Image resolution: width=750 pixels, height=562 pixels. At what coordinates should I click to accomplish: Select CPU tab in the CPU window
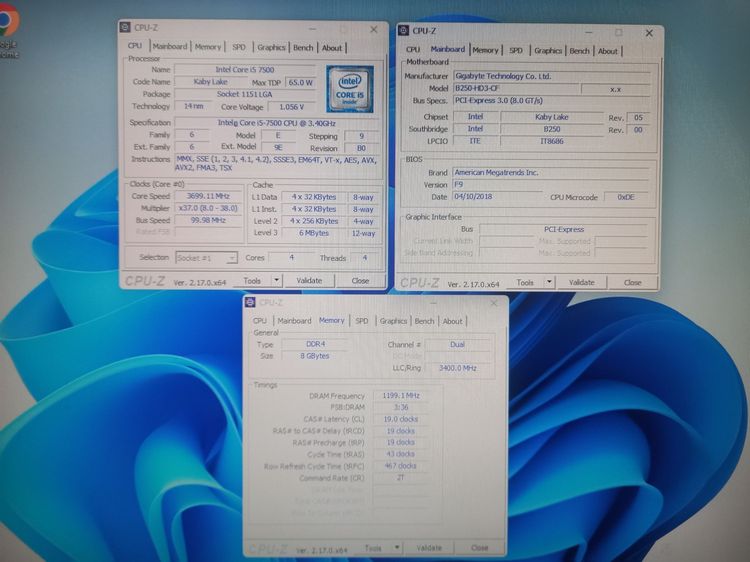[x=135, y=45]
